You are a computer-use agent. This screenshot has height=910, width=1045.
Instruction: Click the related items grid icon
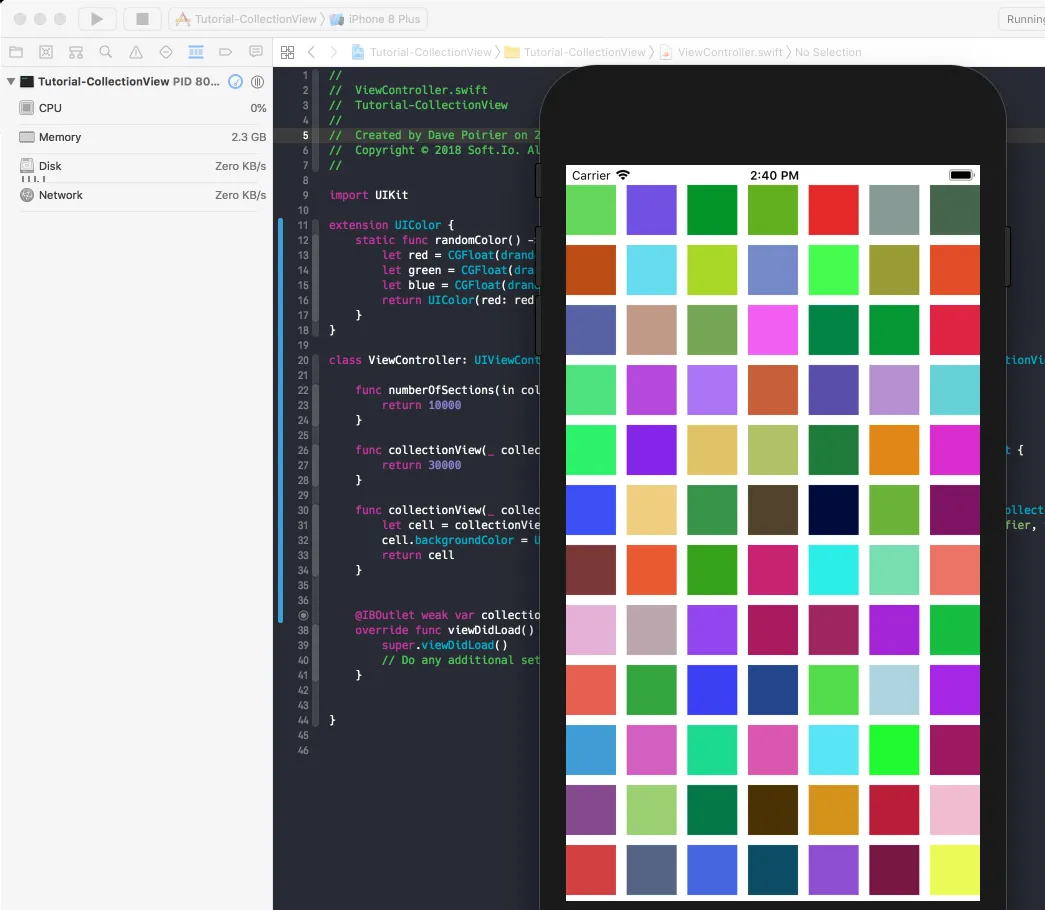click(x=287, y=52)
